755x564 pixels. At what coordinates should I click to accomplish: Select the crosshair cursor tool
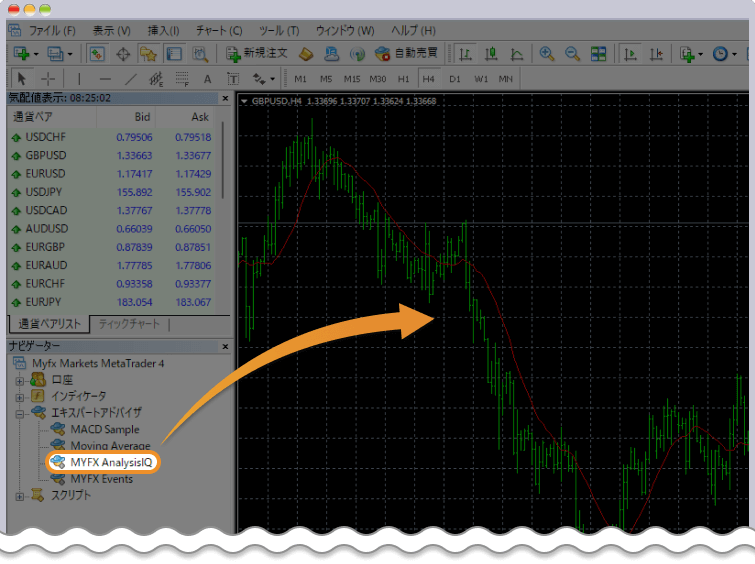coord(48,79)
